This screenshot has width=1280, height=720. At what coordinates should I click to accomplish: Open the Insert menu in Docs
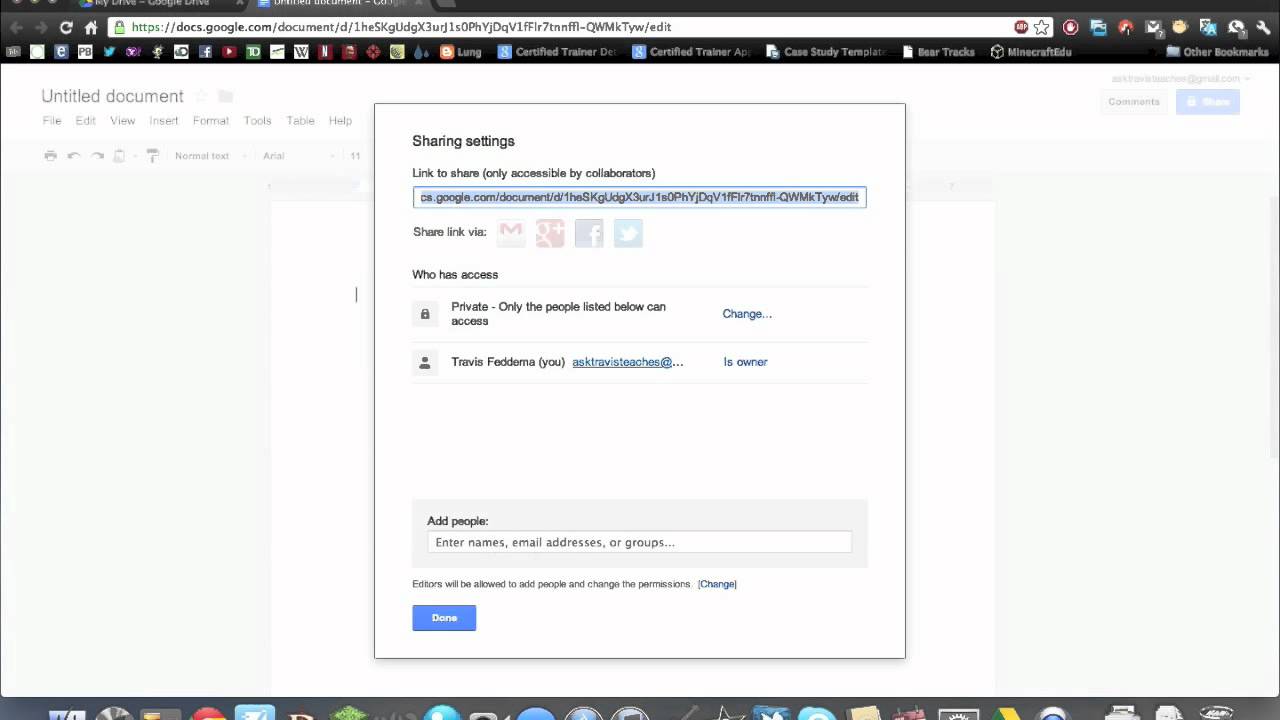pos(163,120)
